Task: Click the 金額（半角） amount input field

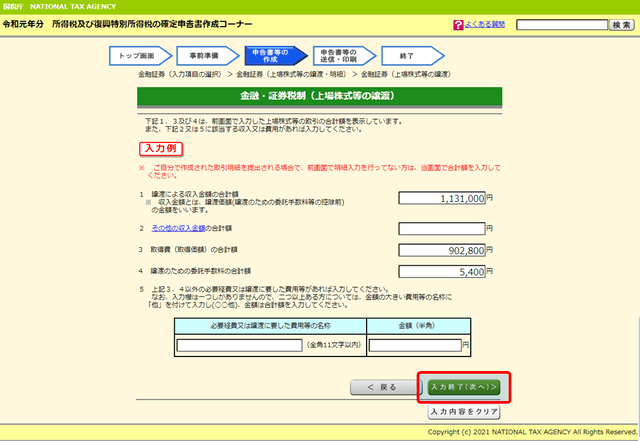Action: (415, 345)
